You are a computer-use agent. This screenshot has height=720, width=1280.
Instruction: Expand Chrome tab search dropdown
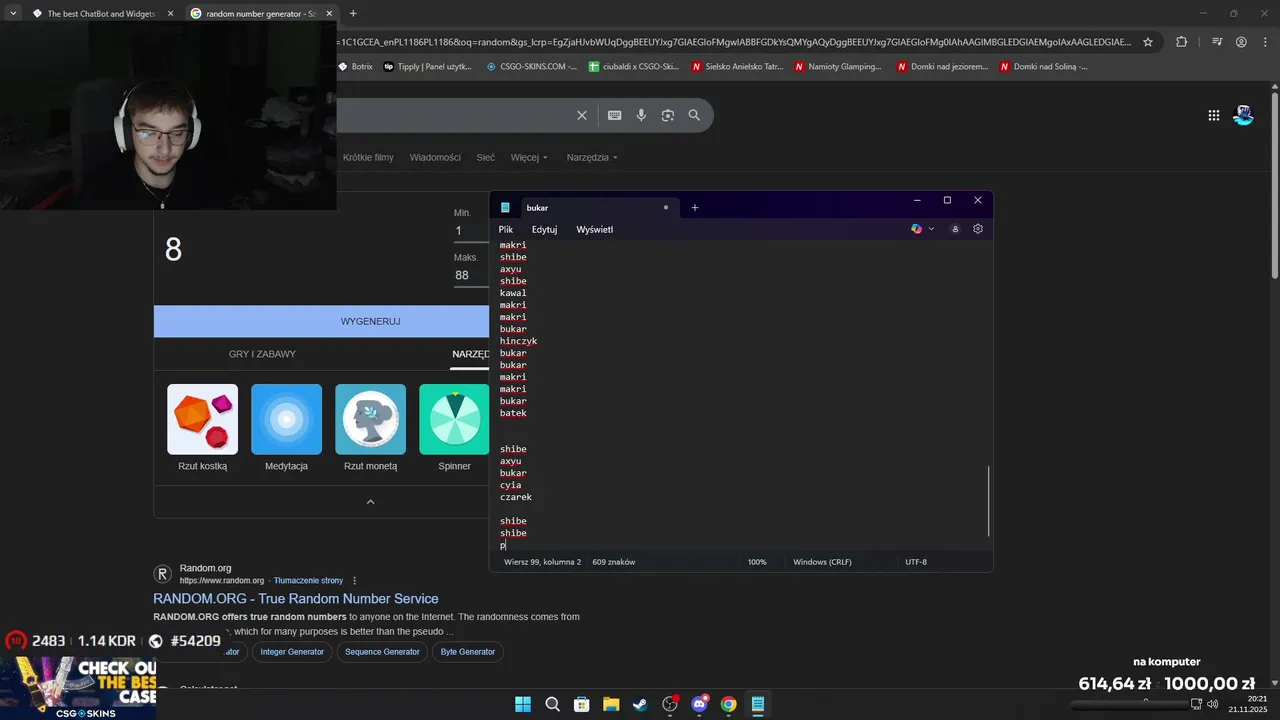[x=13, y=13]
